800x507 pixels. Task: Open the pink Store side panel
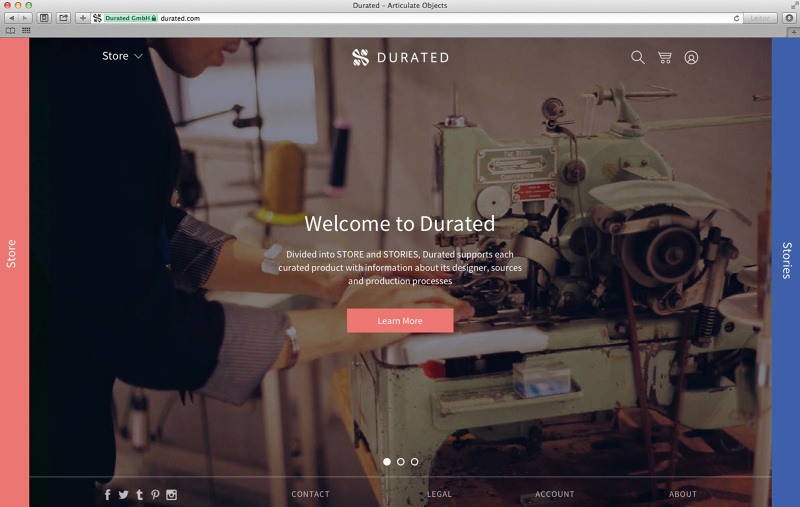[14, 253]
